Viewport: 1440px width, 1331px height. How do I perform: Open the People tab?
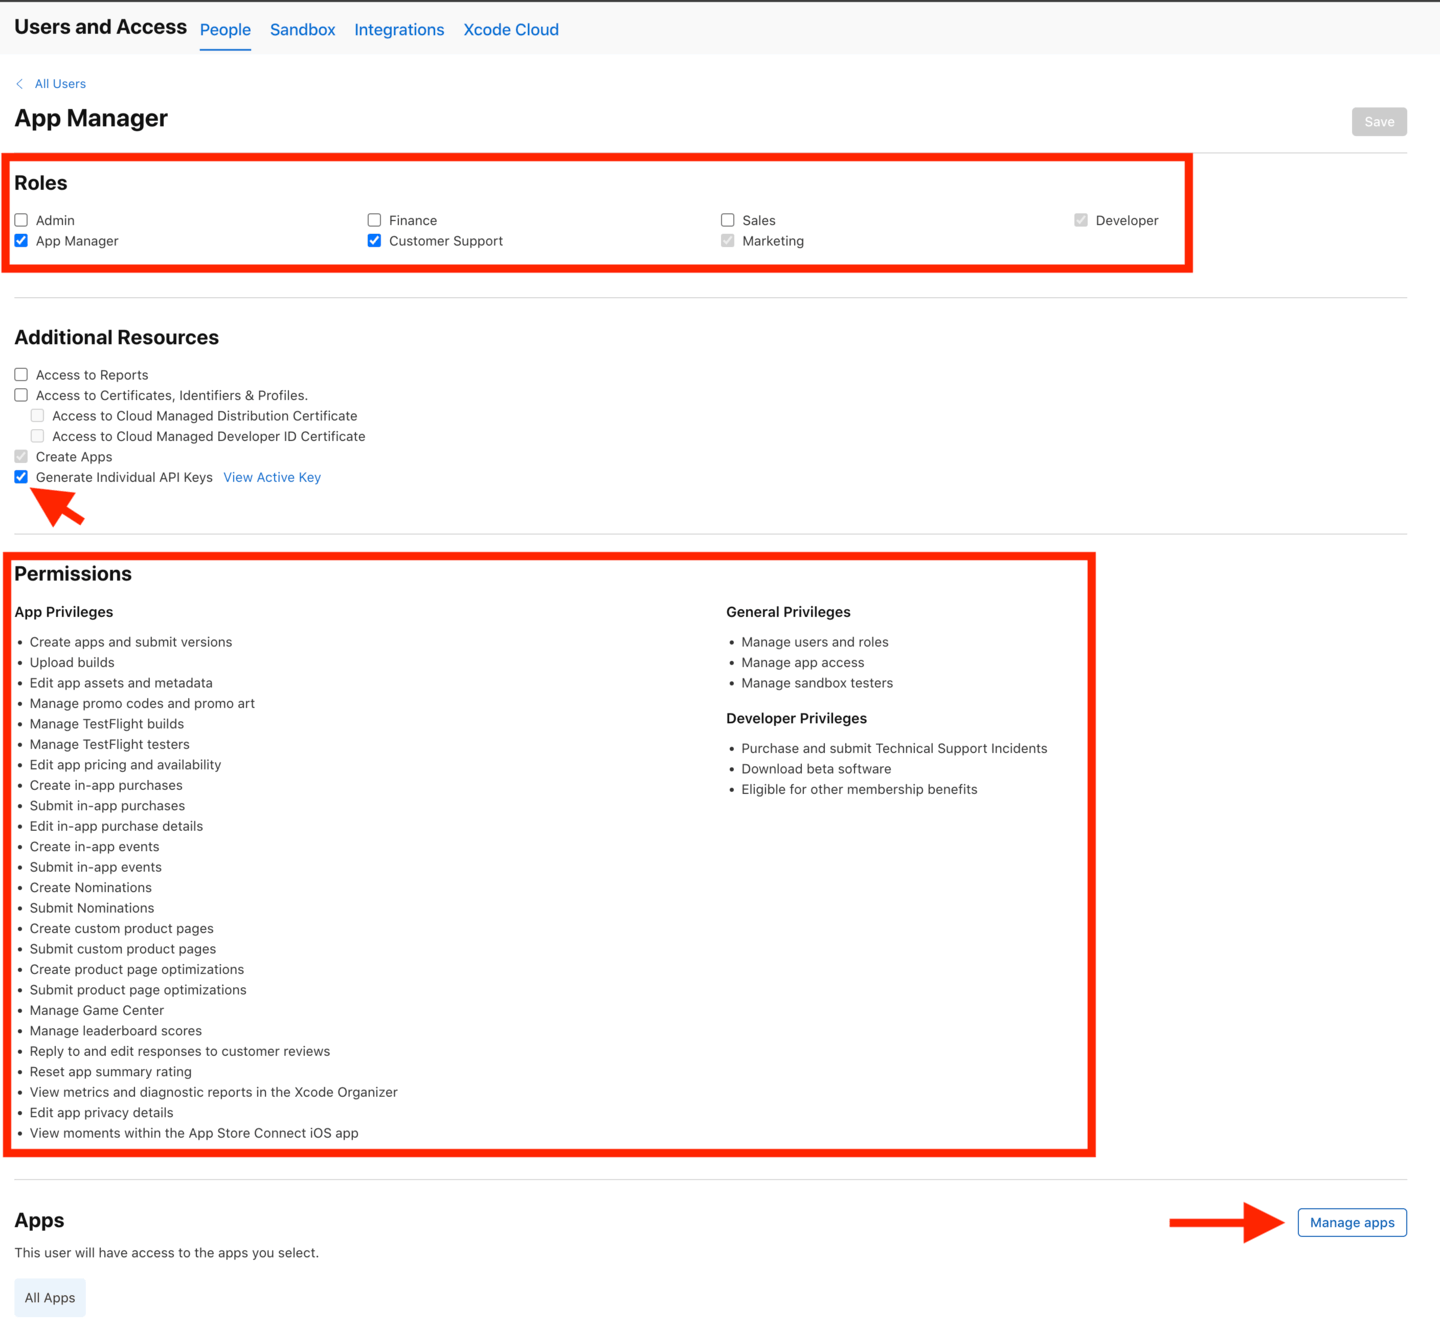225,30
